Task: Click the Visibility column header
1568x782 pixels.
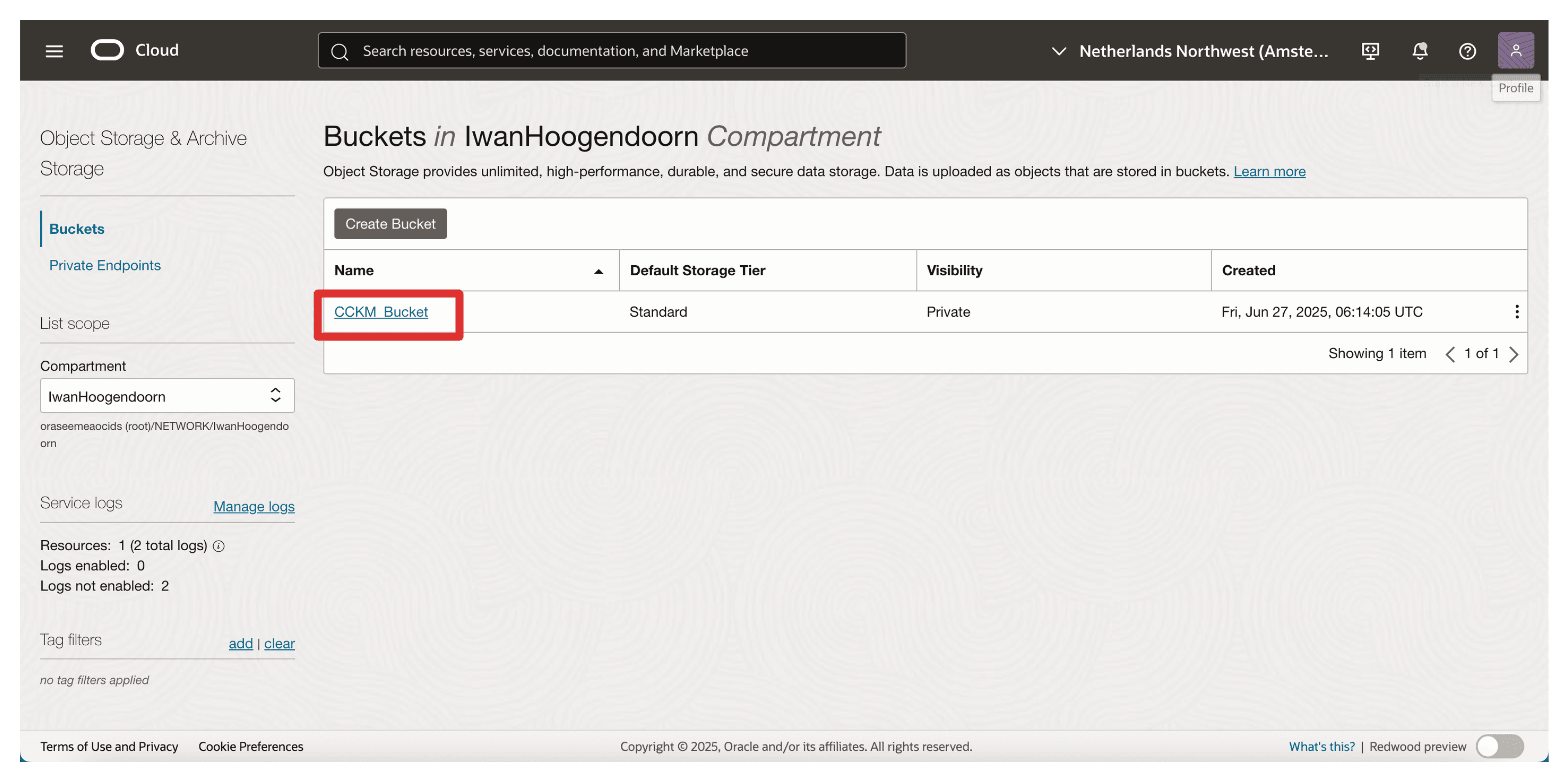Action: [954, 270]
